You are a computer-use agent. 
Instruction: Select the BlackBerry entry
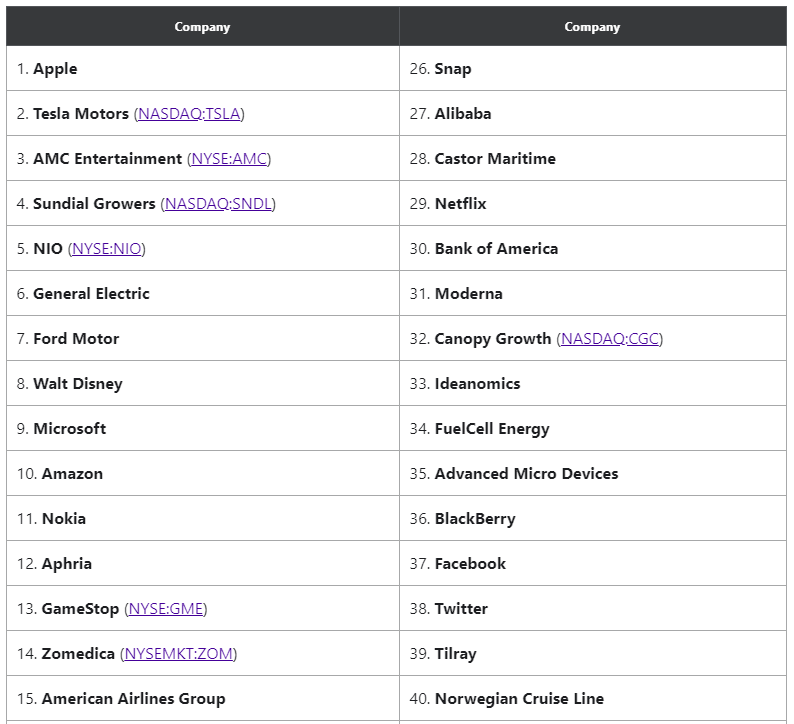pyautogui.click(x=475, y=519)
